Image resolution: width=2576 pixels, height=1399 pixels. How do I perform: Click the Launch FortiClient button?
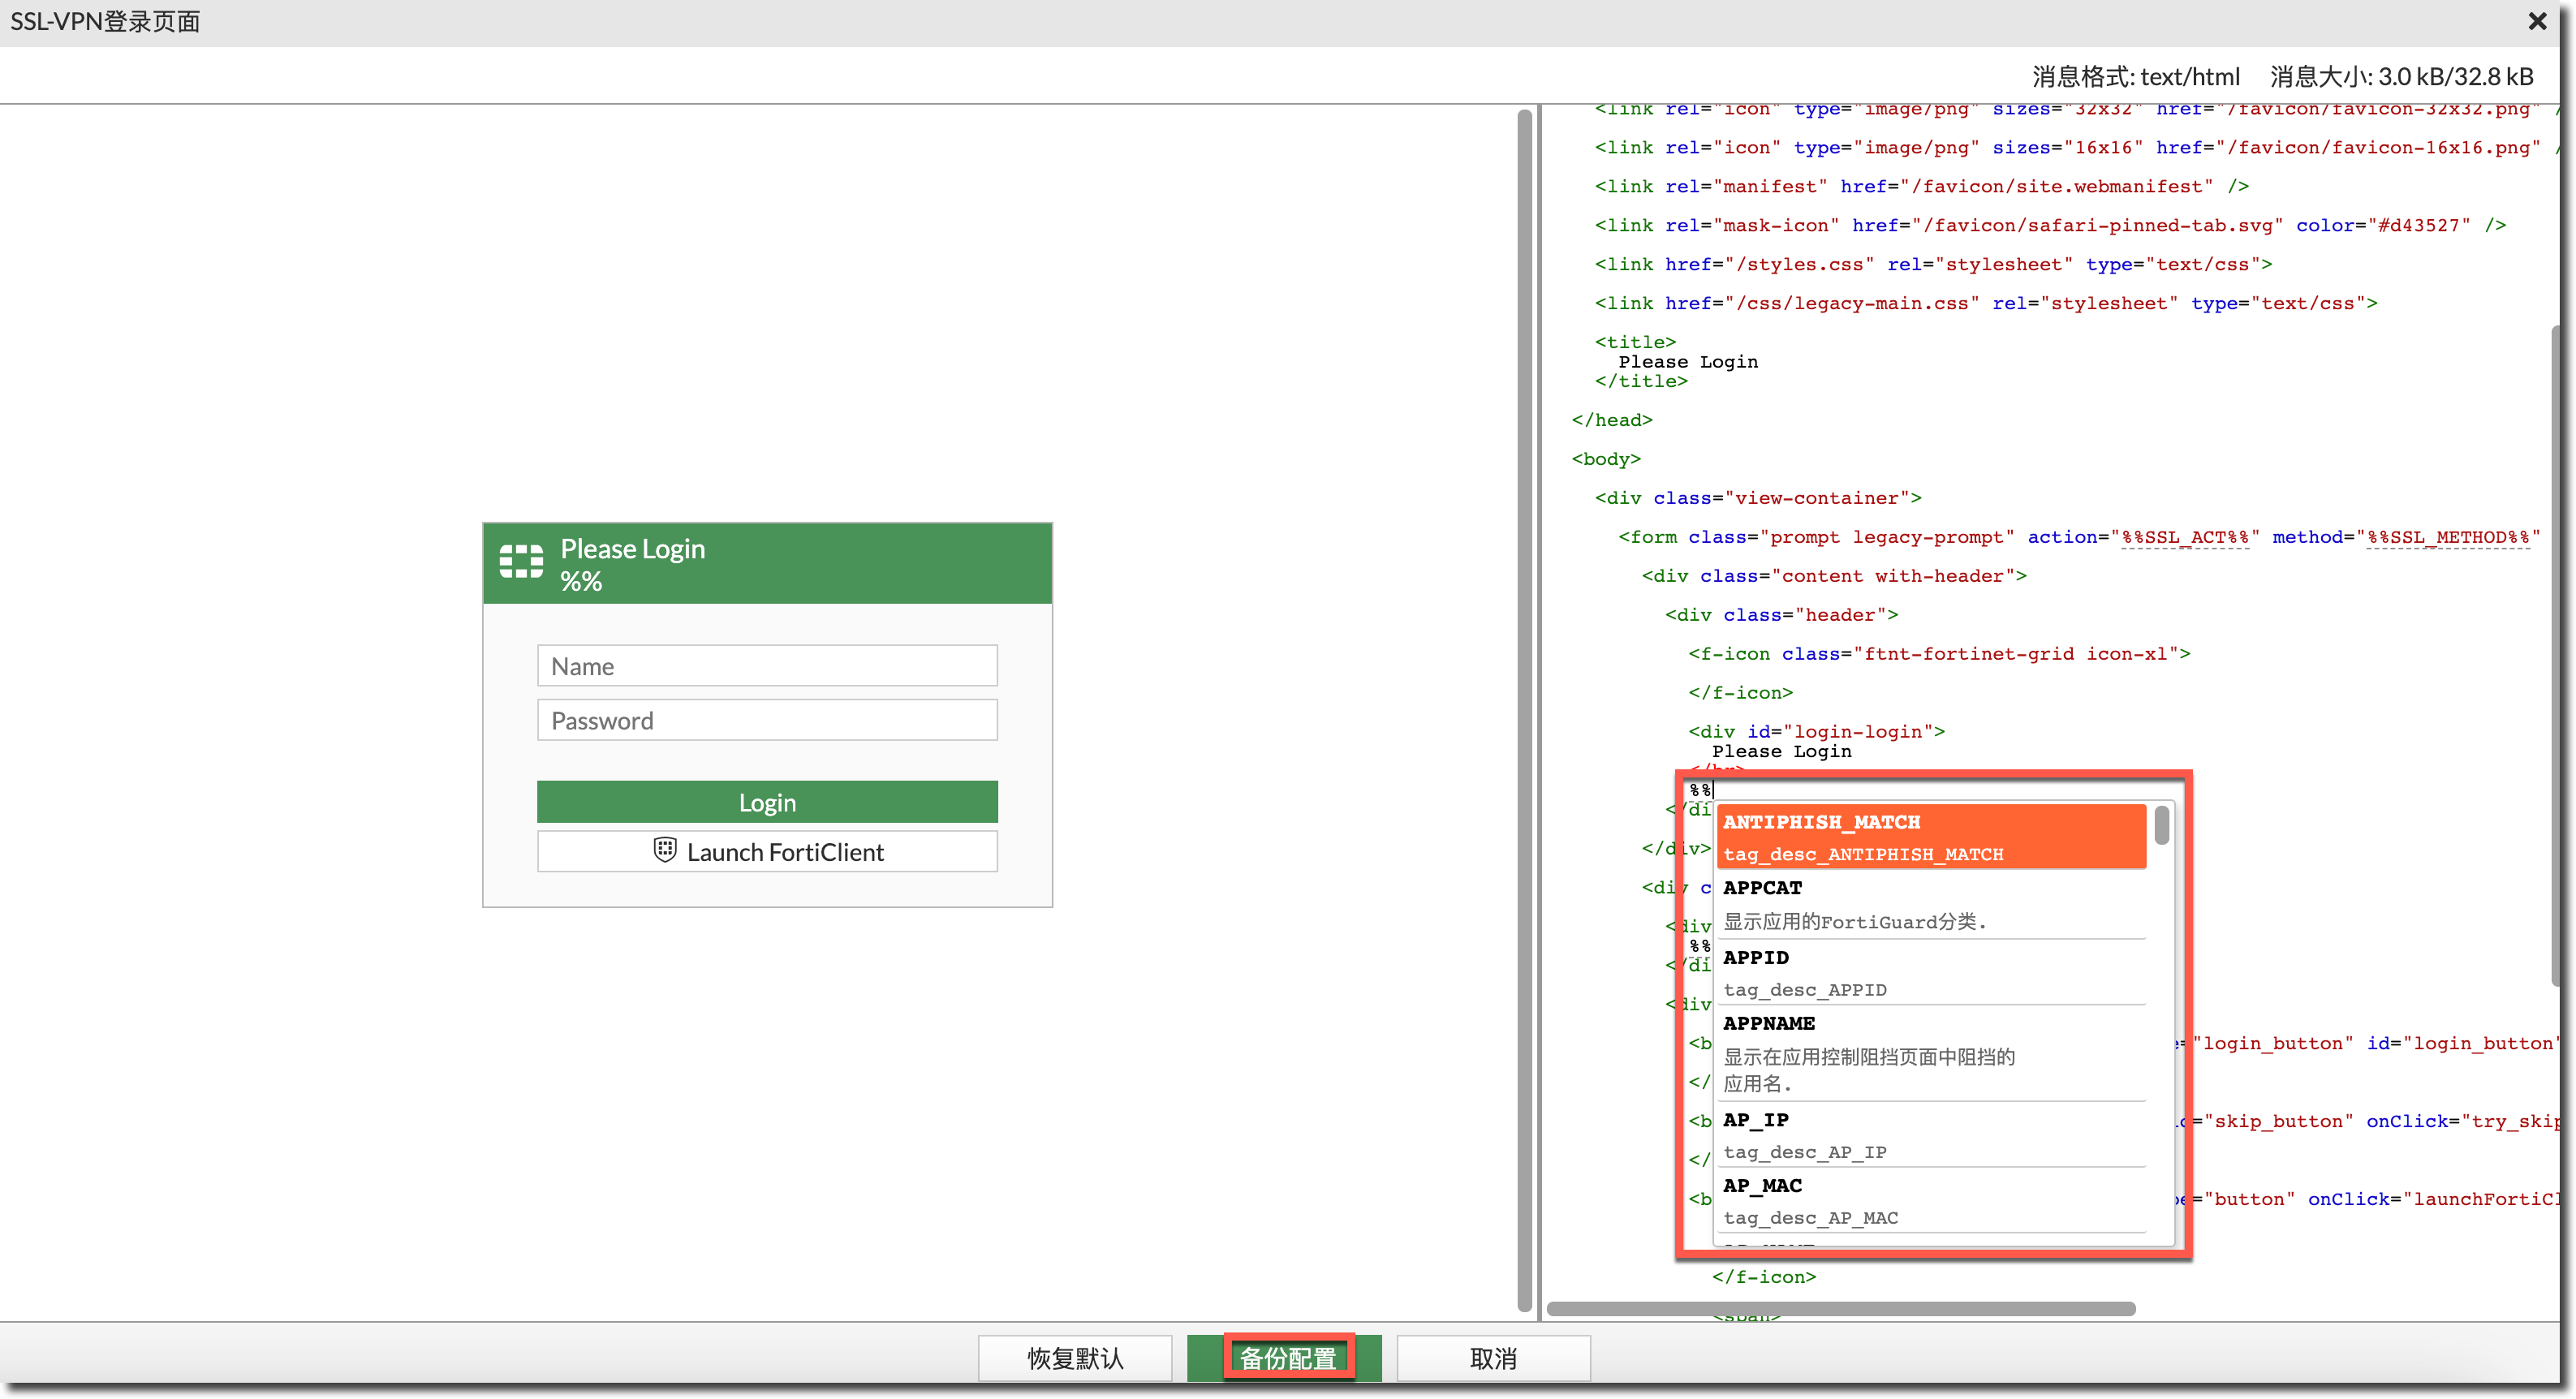767,852
